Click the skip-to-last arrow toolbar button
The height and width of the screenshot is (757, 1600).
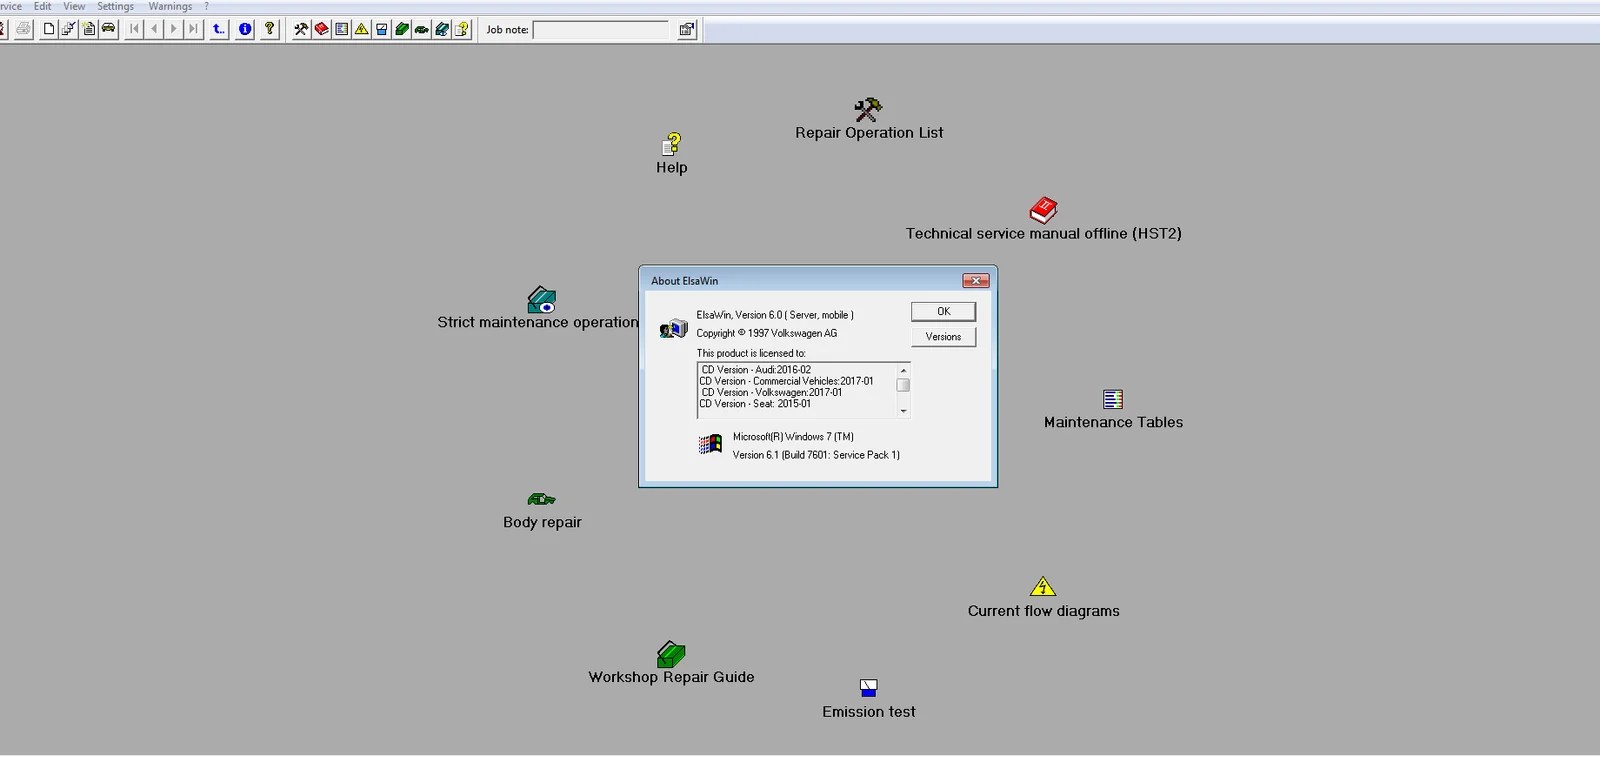[193, 29]
